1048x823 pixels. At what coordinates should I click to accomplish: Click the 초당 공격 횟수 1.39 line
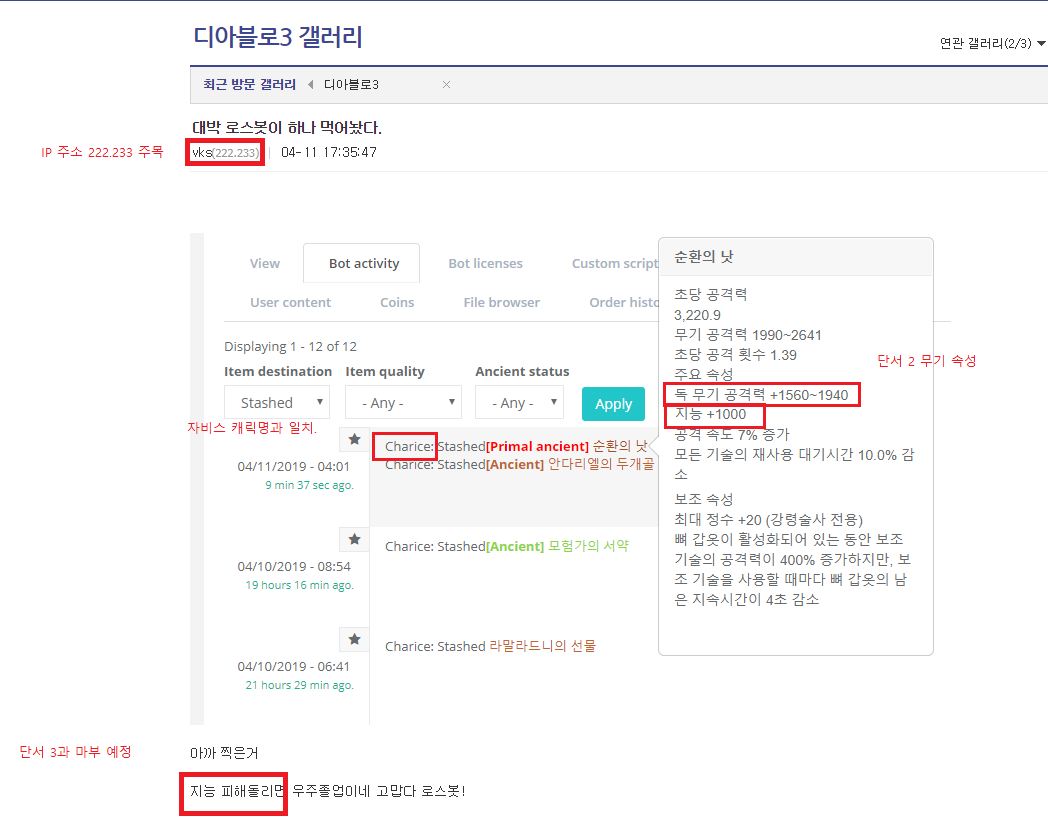pos(735,355)
